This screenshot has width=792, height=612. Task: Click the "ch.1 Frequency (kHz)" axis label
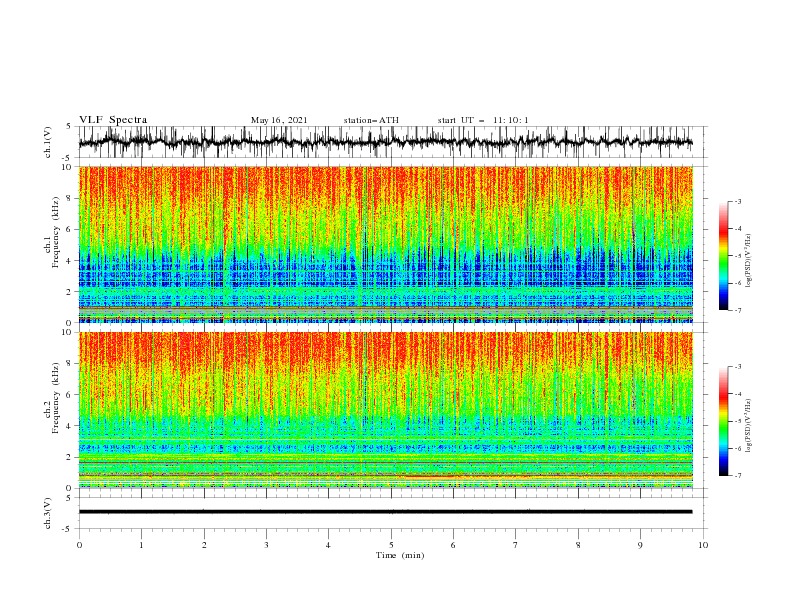52,231
